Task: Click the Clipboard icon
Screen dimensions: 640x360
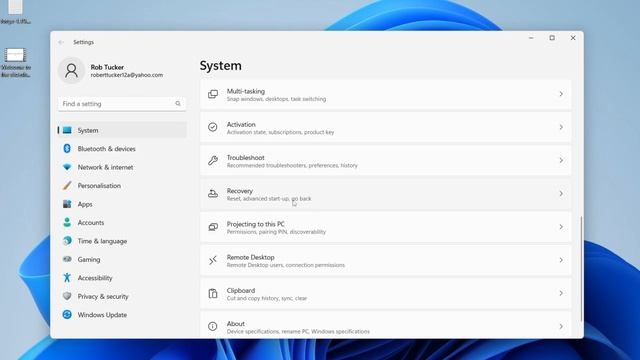Action: click(x=213, y=293)
